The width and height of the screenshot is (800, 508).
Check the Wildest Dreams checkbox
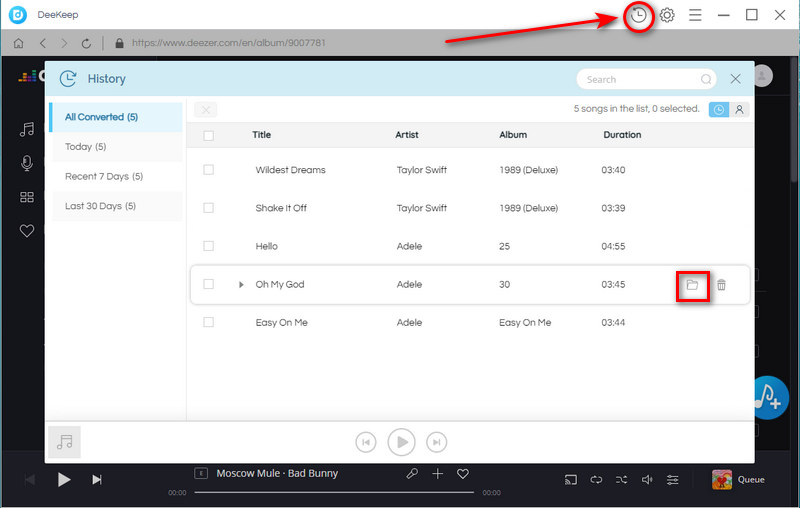point(208,170)
